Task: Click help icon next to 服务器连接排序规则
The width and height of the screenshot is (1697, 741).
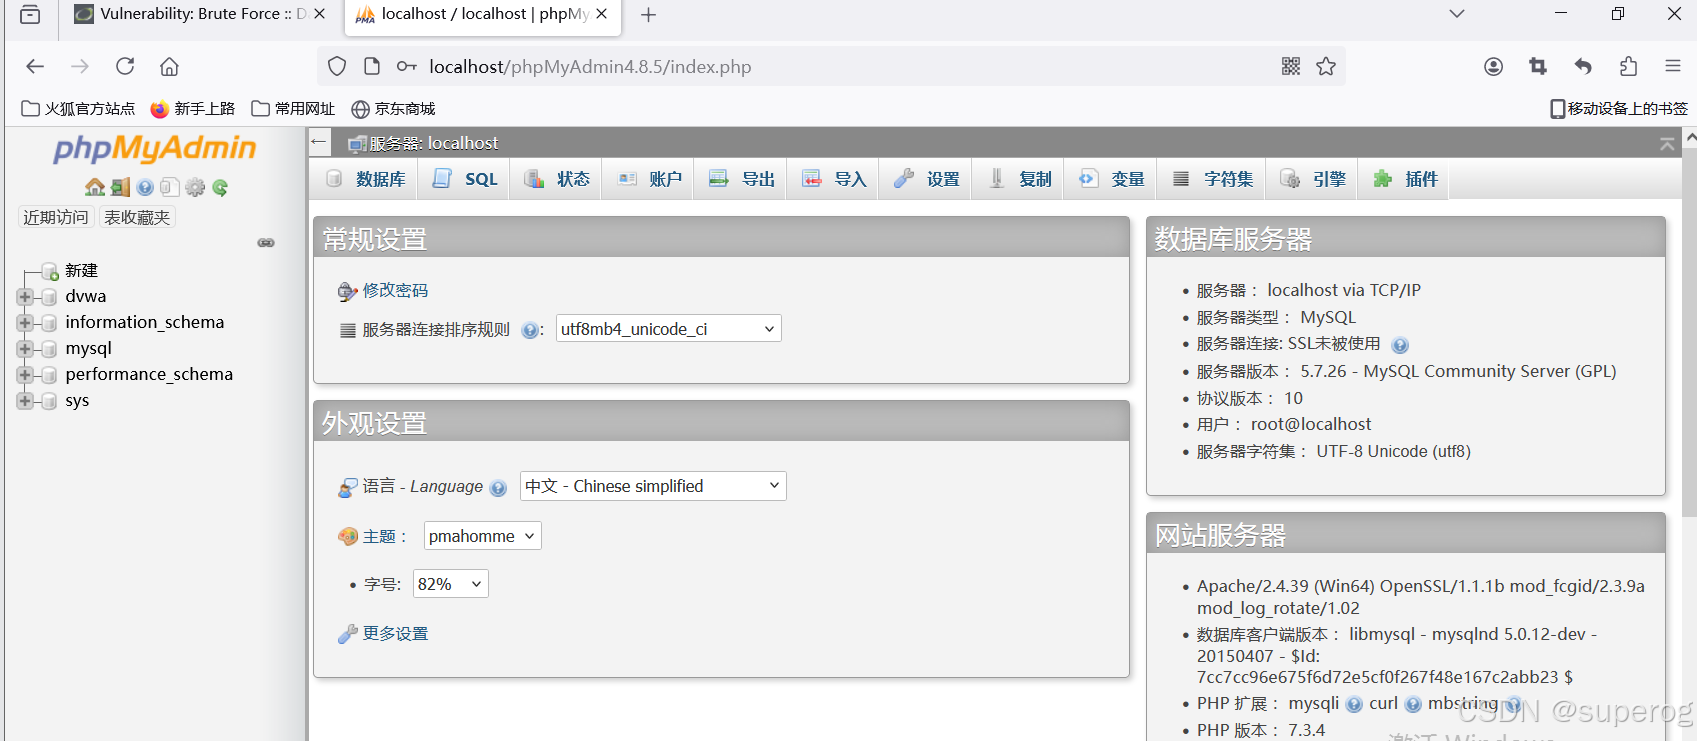Action: [x=530, y=331]
